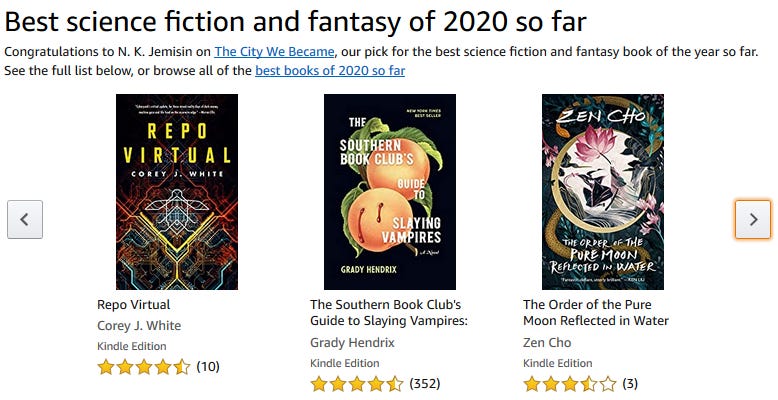Click the previous carousel arrow button

(25, 219)
